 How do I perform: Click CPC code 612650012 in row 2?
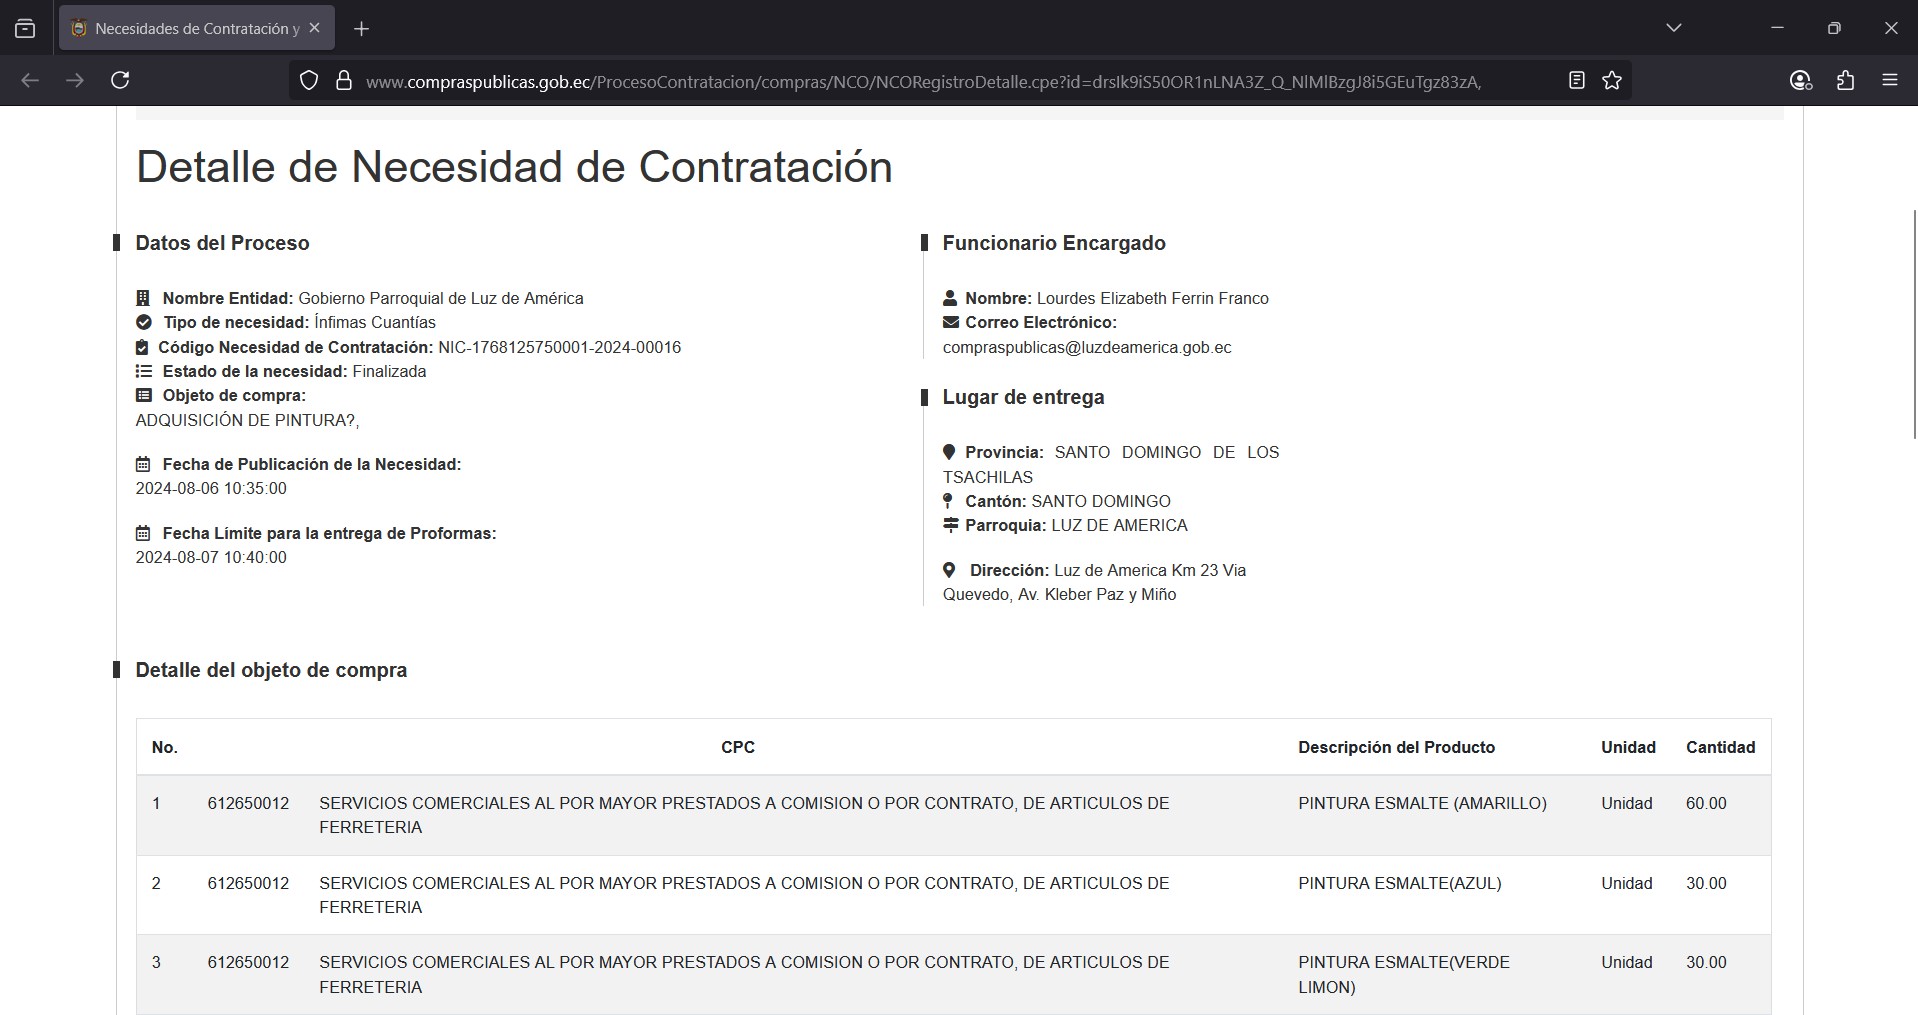248,883
